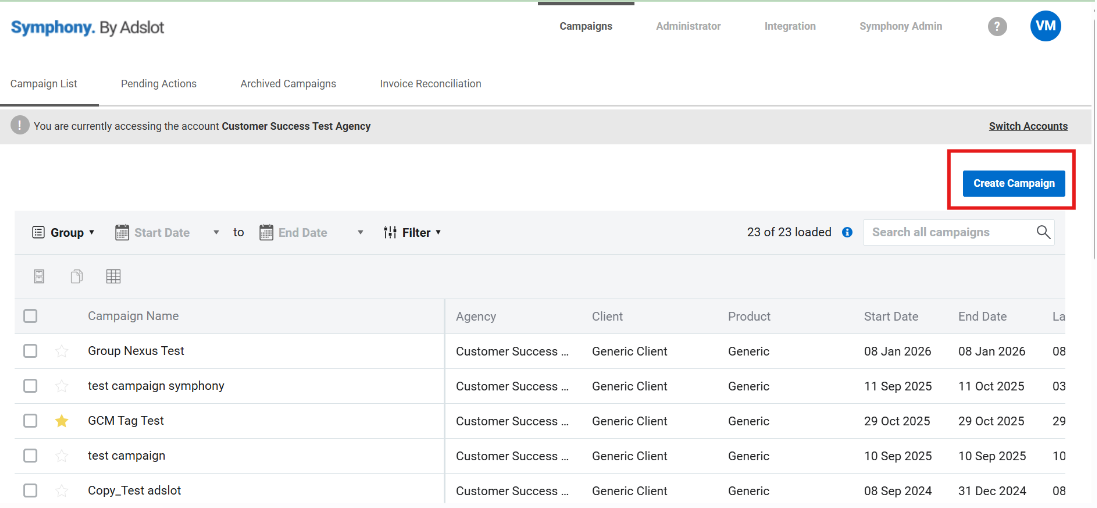Click the PDF export icon in grid toolbar

pyautogui.click(x=39, y=276)
